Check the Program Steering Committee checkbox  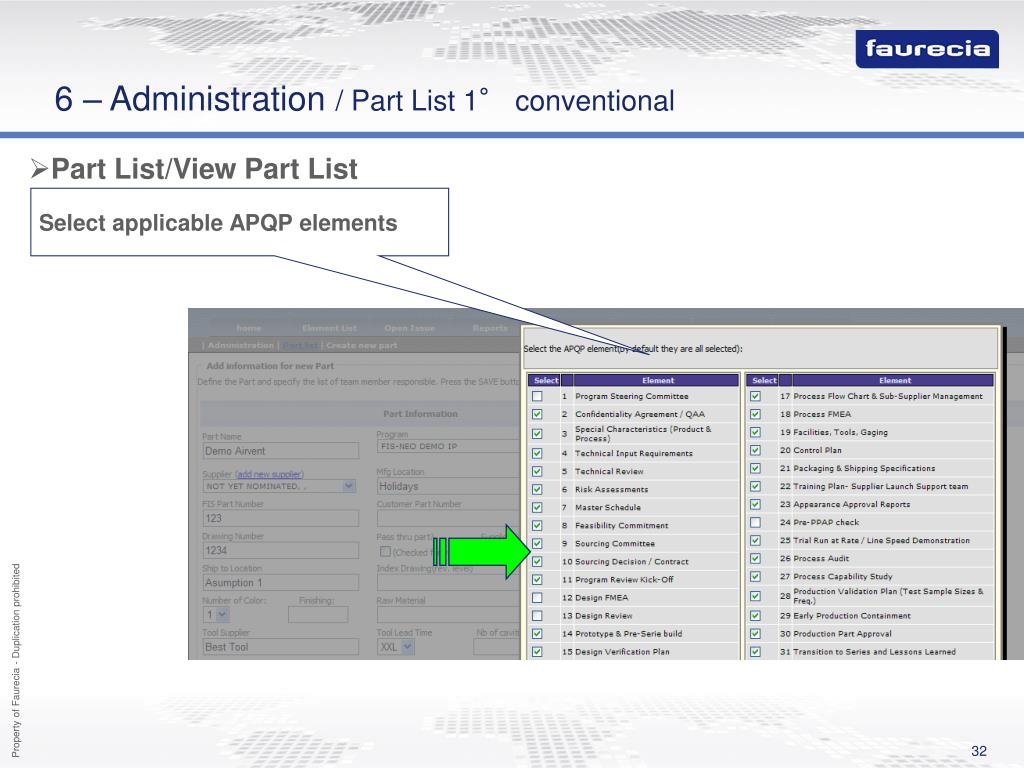(537, 396)
